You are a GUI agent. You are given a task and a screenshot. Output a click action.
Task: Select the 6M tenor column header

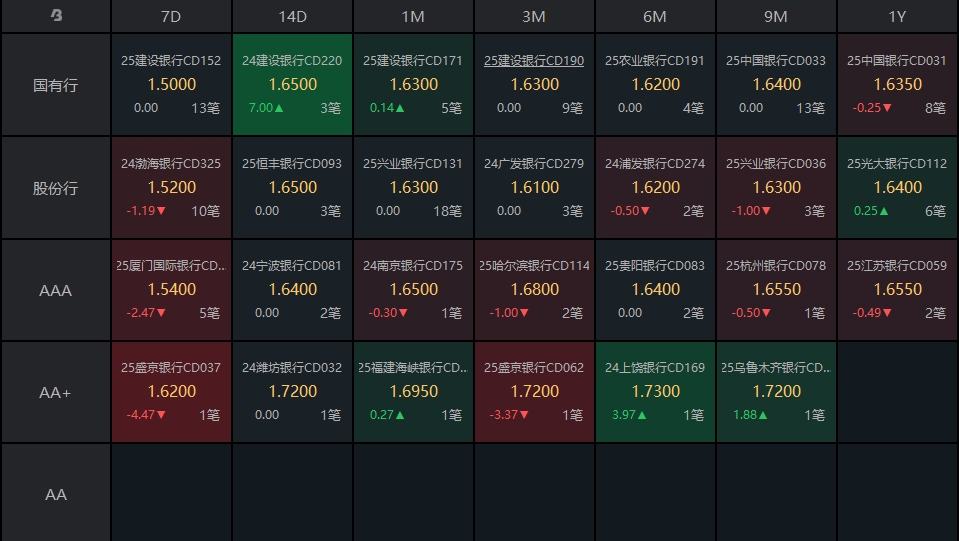coord(655,17)
